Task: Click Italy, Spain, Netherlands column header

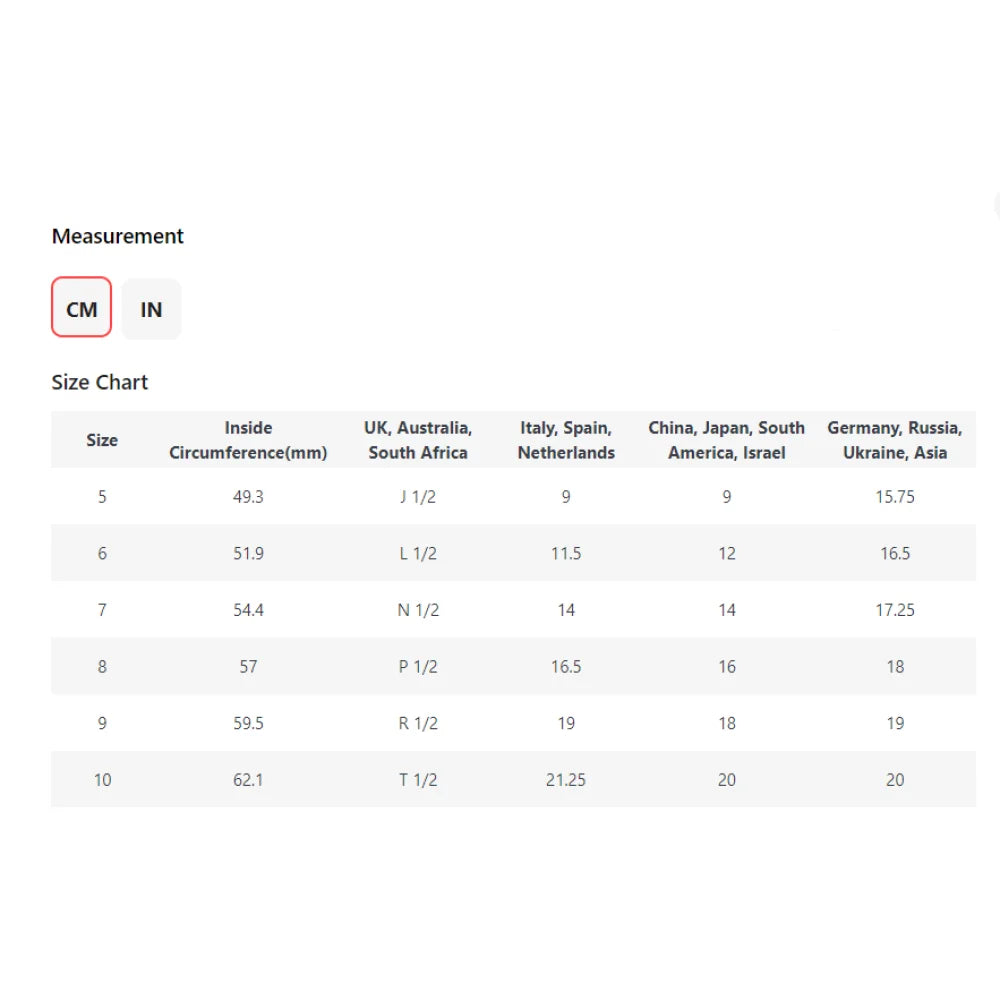Action: [x=566, y=440]
